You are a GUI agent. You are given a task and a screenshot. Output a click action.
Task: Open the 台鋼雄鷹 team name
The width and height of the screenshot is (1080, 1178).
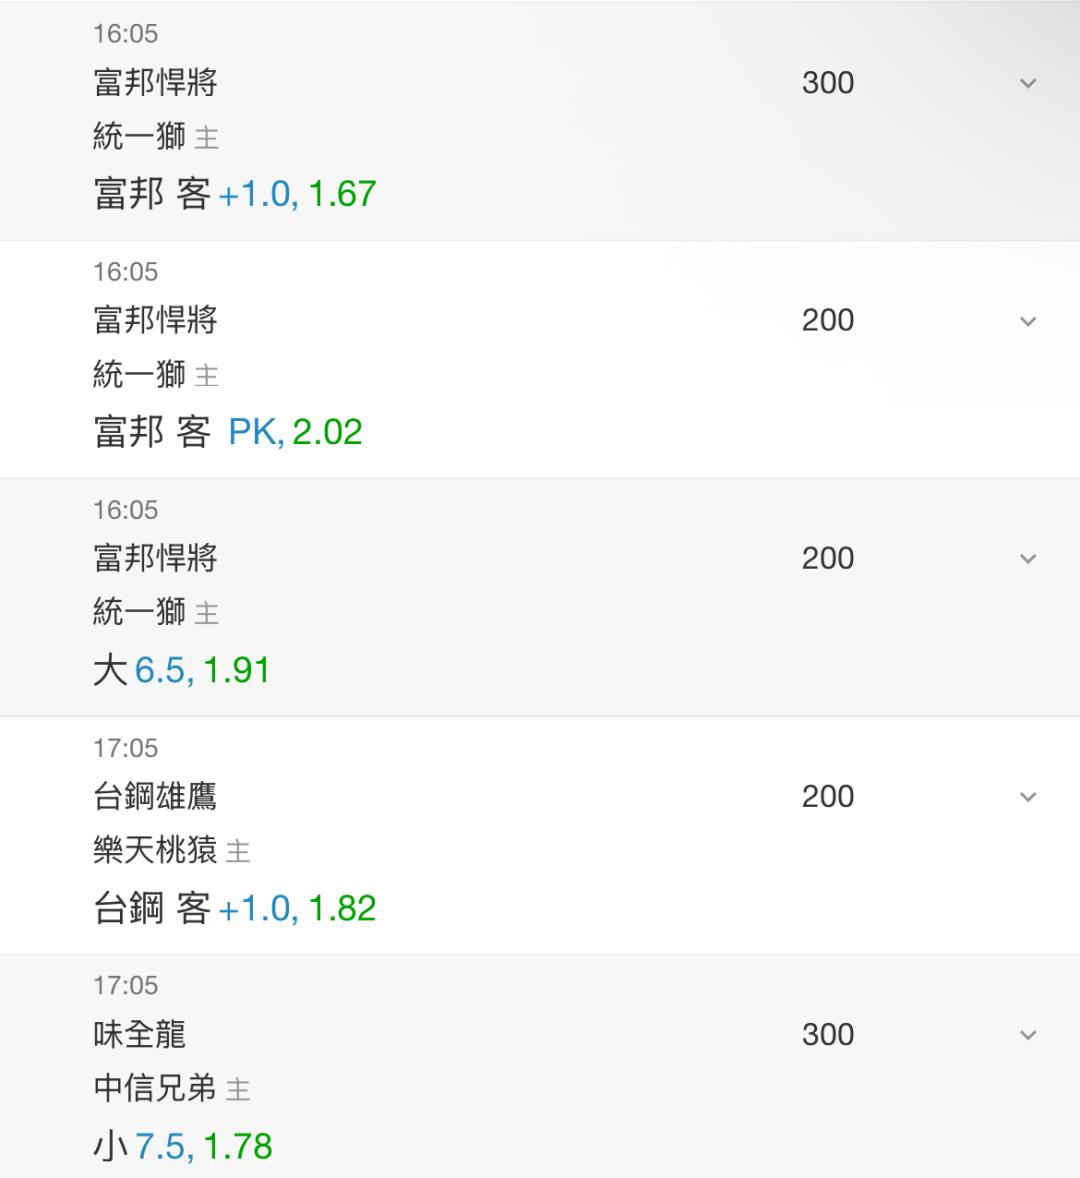point(155,796)
